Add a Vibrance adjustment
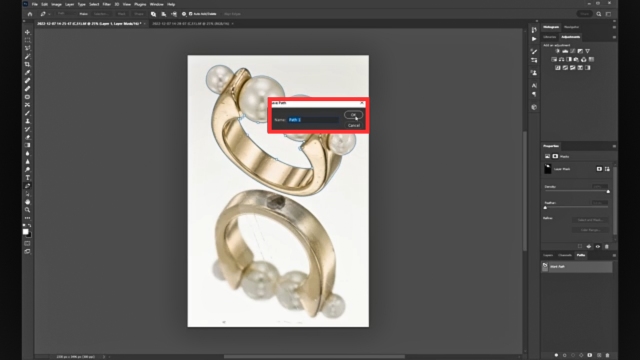This screenshot has width=640, height=360. click(x=588, y=51)
